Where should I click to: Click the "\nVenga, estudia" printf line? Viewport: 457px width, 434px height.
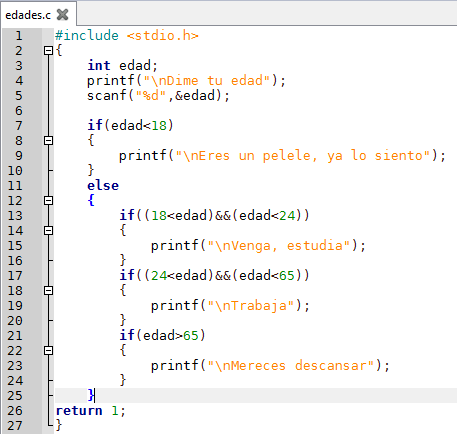(x=258, y=246)
